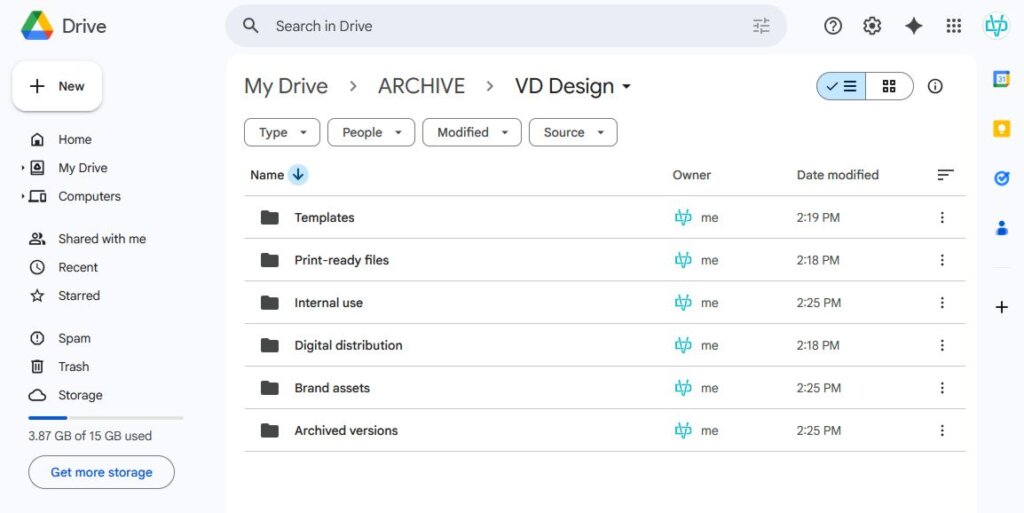Open VD Design folder dropdown menu
The height and width of the screenshot is (513, 1024).
(x=626, y=87)
